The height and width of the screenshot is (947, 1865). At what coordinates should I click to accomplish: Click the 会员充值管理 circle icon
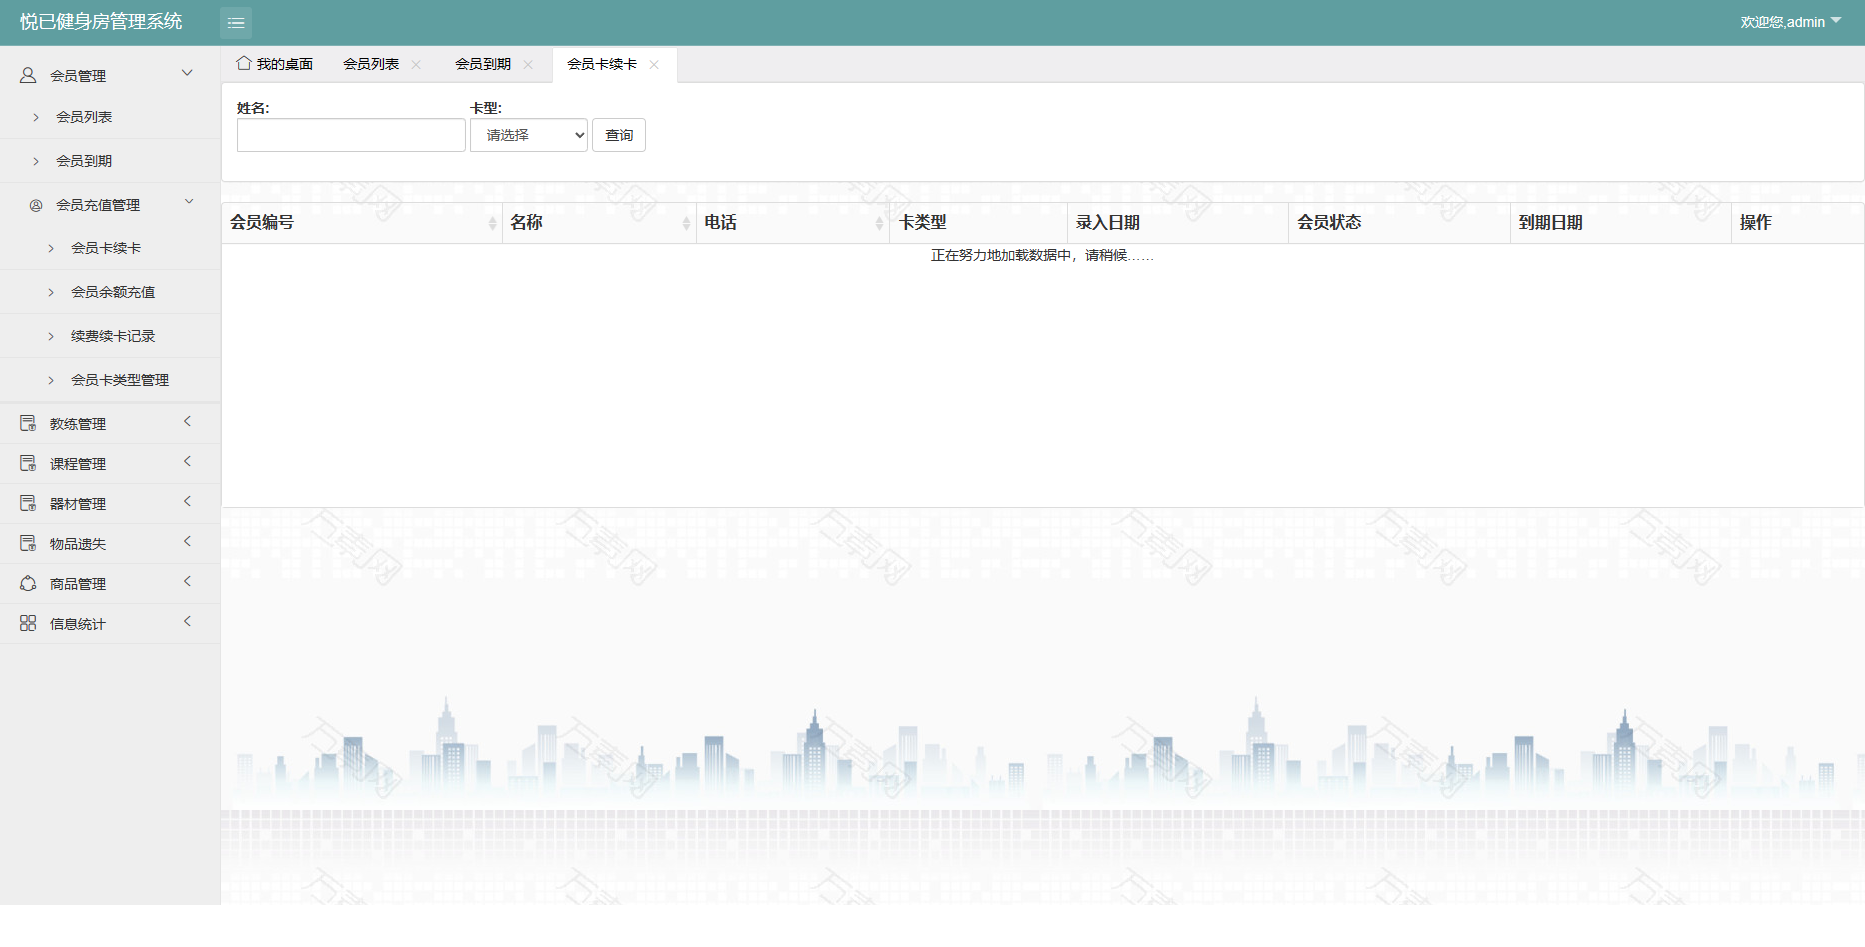point(36,205)
